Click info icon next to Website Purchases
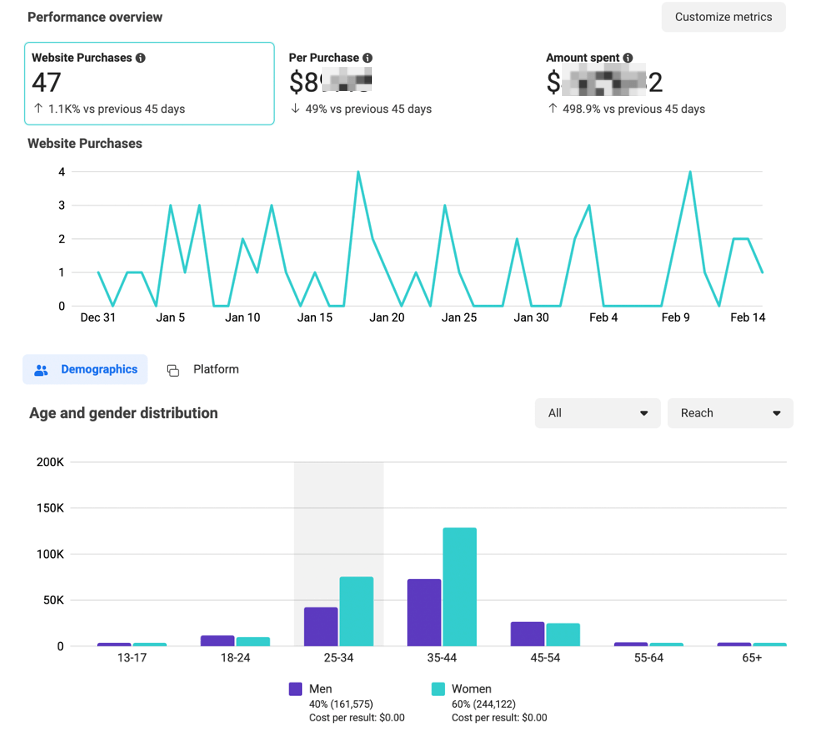 coord(141,58)
